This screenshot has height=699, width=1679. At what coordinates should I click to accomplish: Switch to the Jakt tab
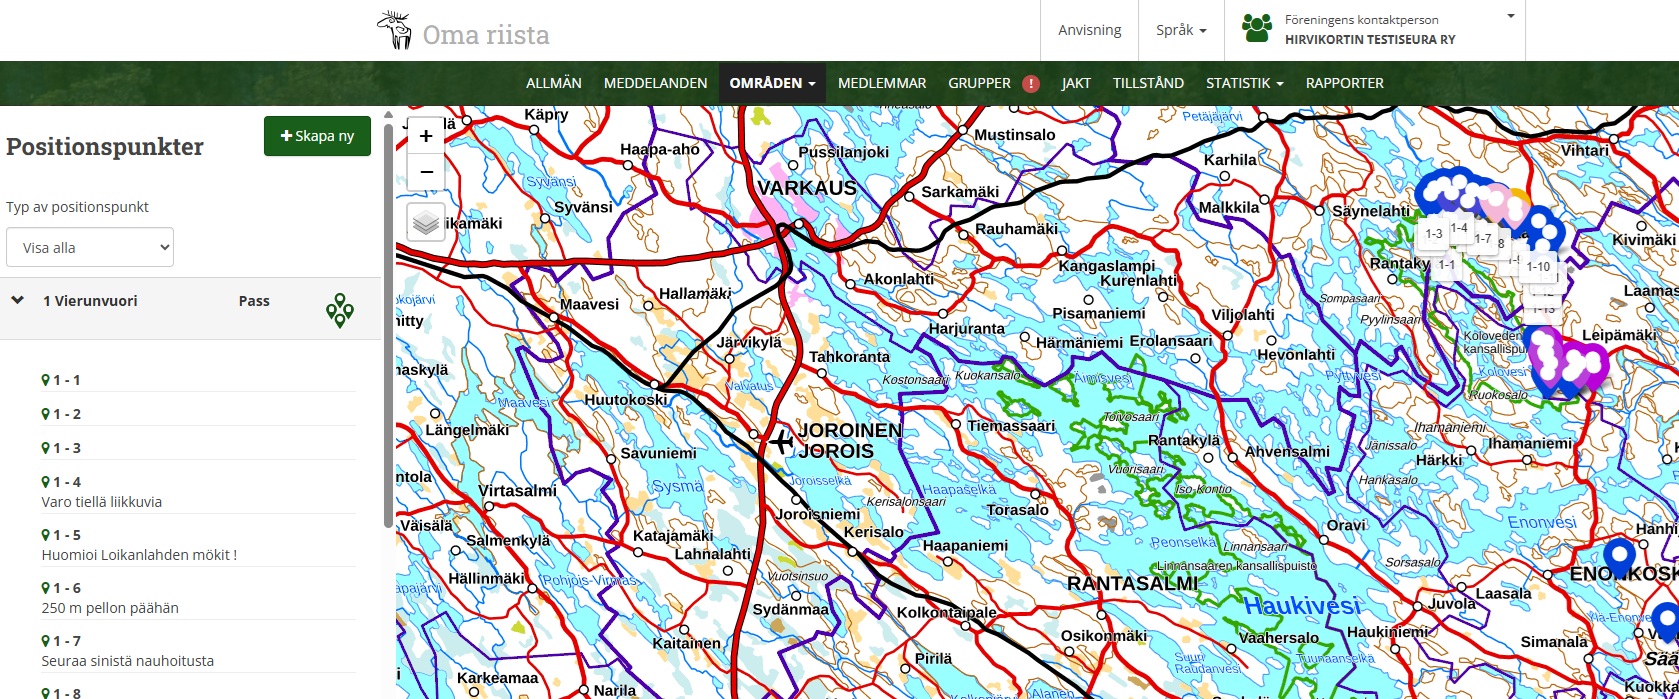[1076, 83]
